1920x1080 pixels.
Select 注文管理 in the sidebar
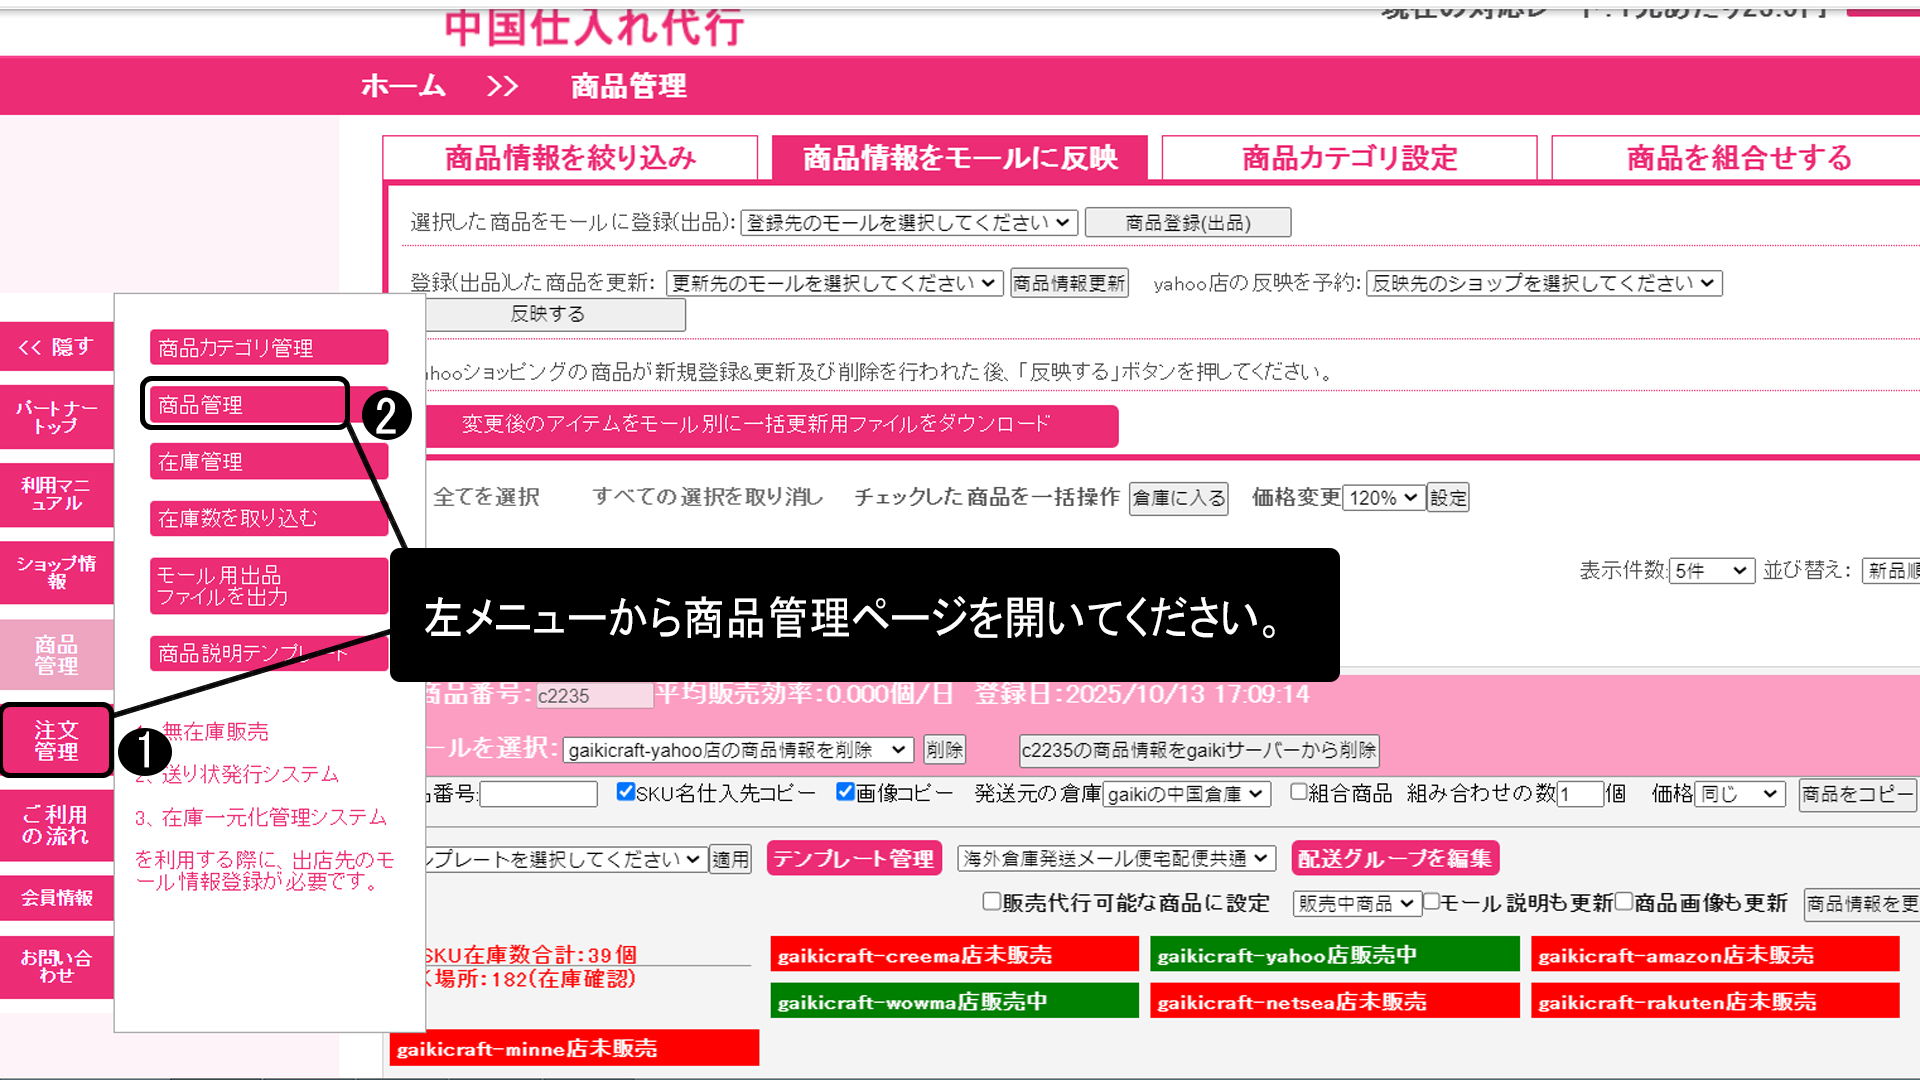pyautogui.click(x=56, y=741)
